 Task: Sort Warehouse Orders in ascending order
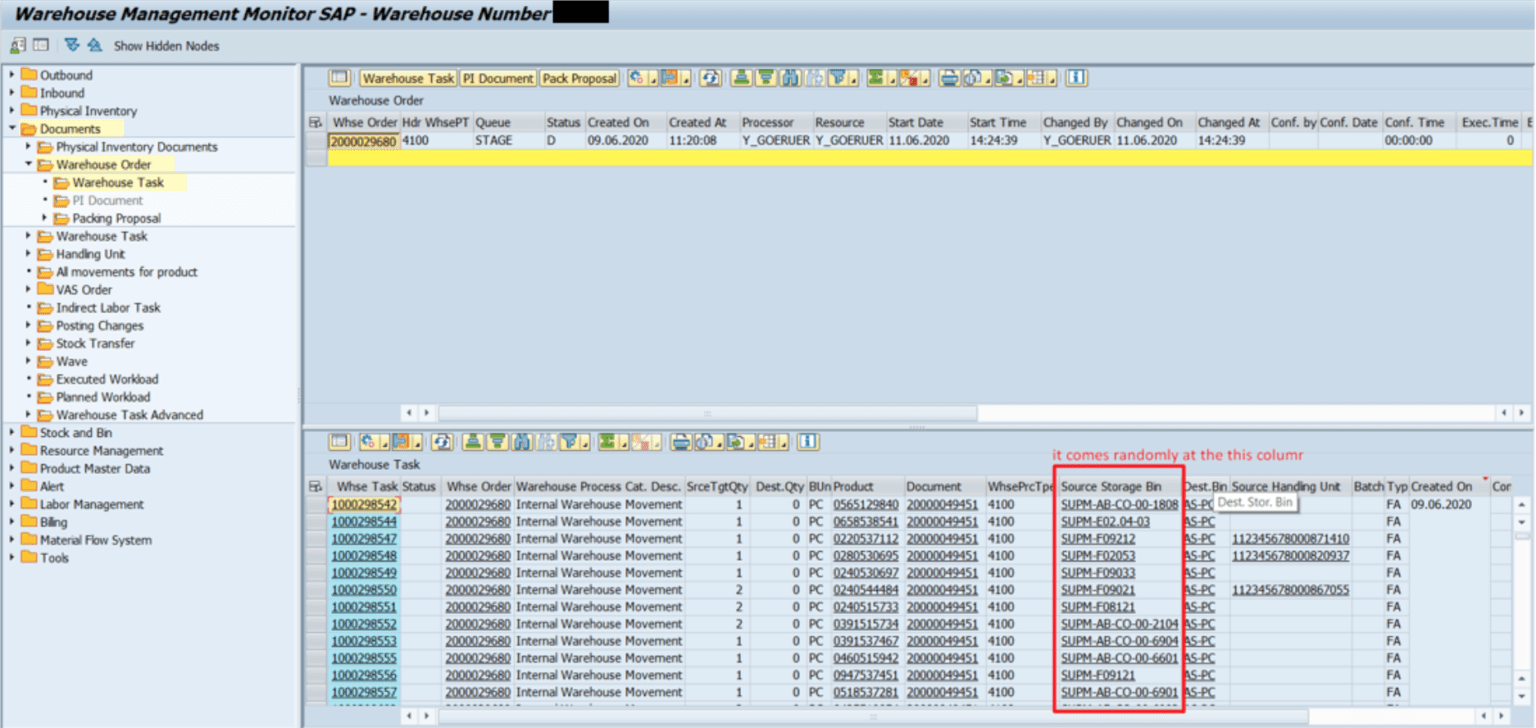[x=739, y=78]
